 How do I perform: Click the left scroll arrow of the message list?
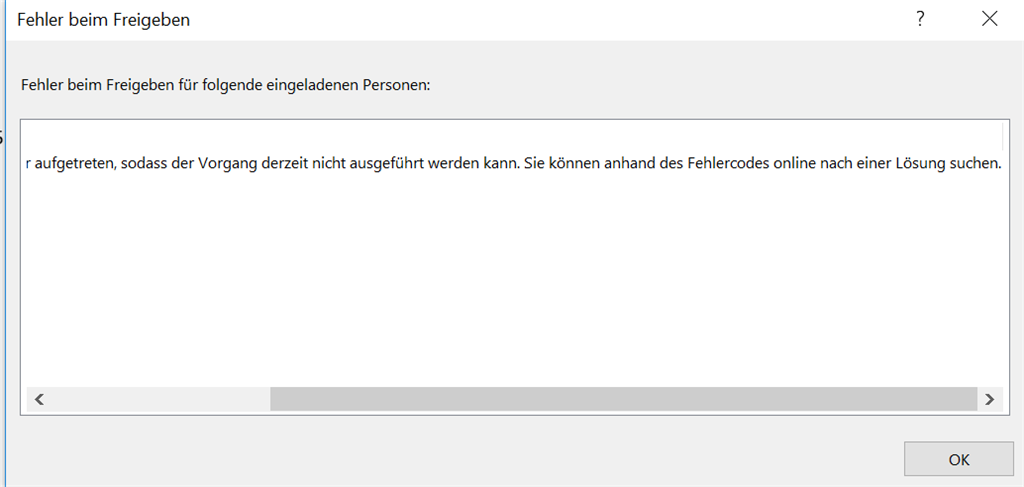click(x=39, y=399)
